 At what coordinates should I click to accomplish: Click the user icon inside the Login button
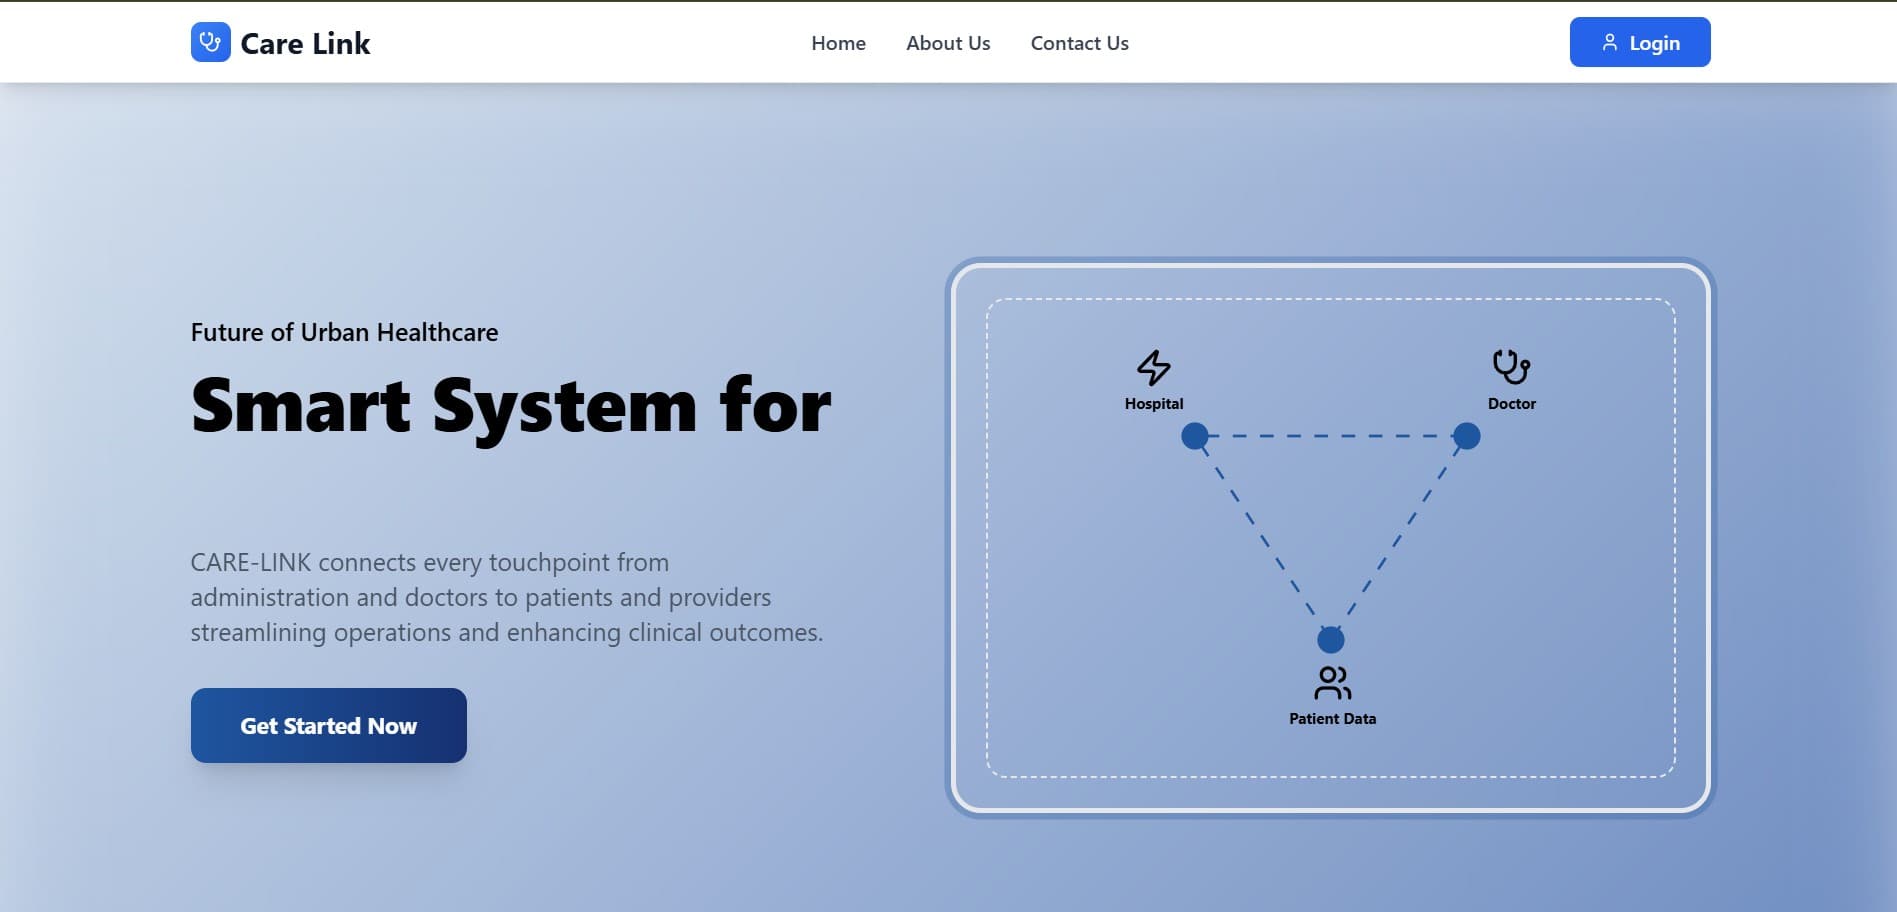[1609, 43]
